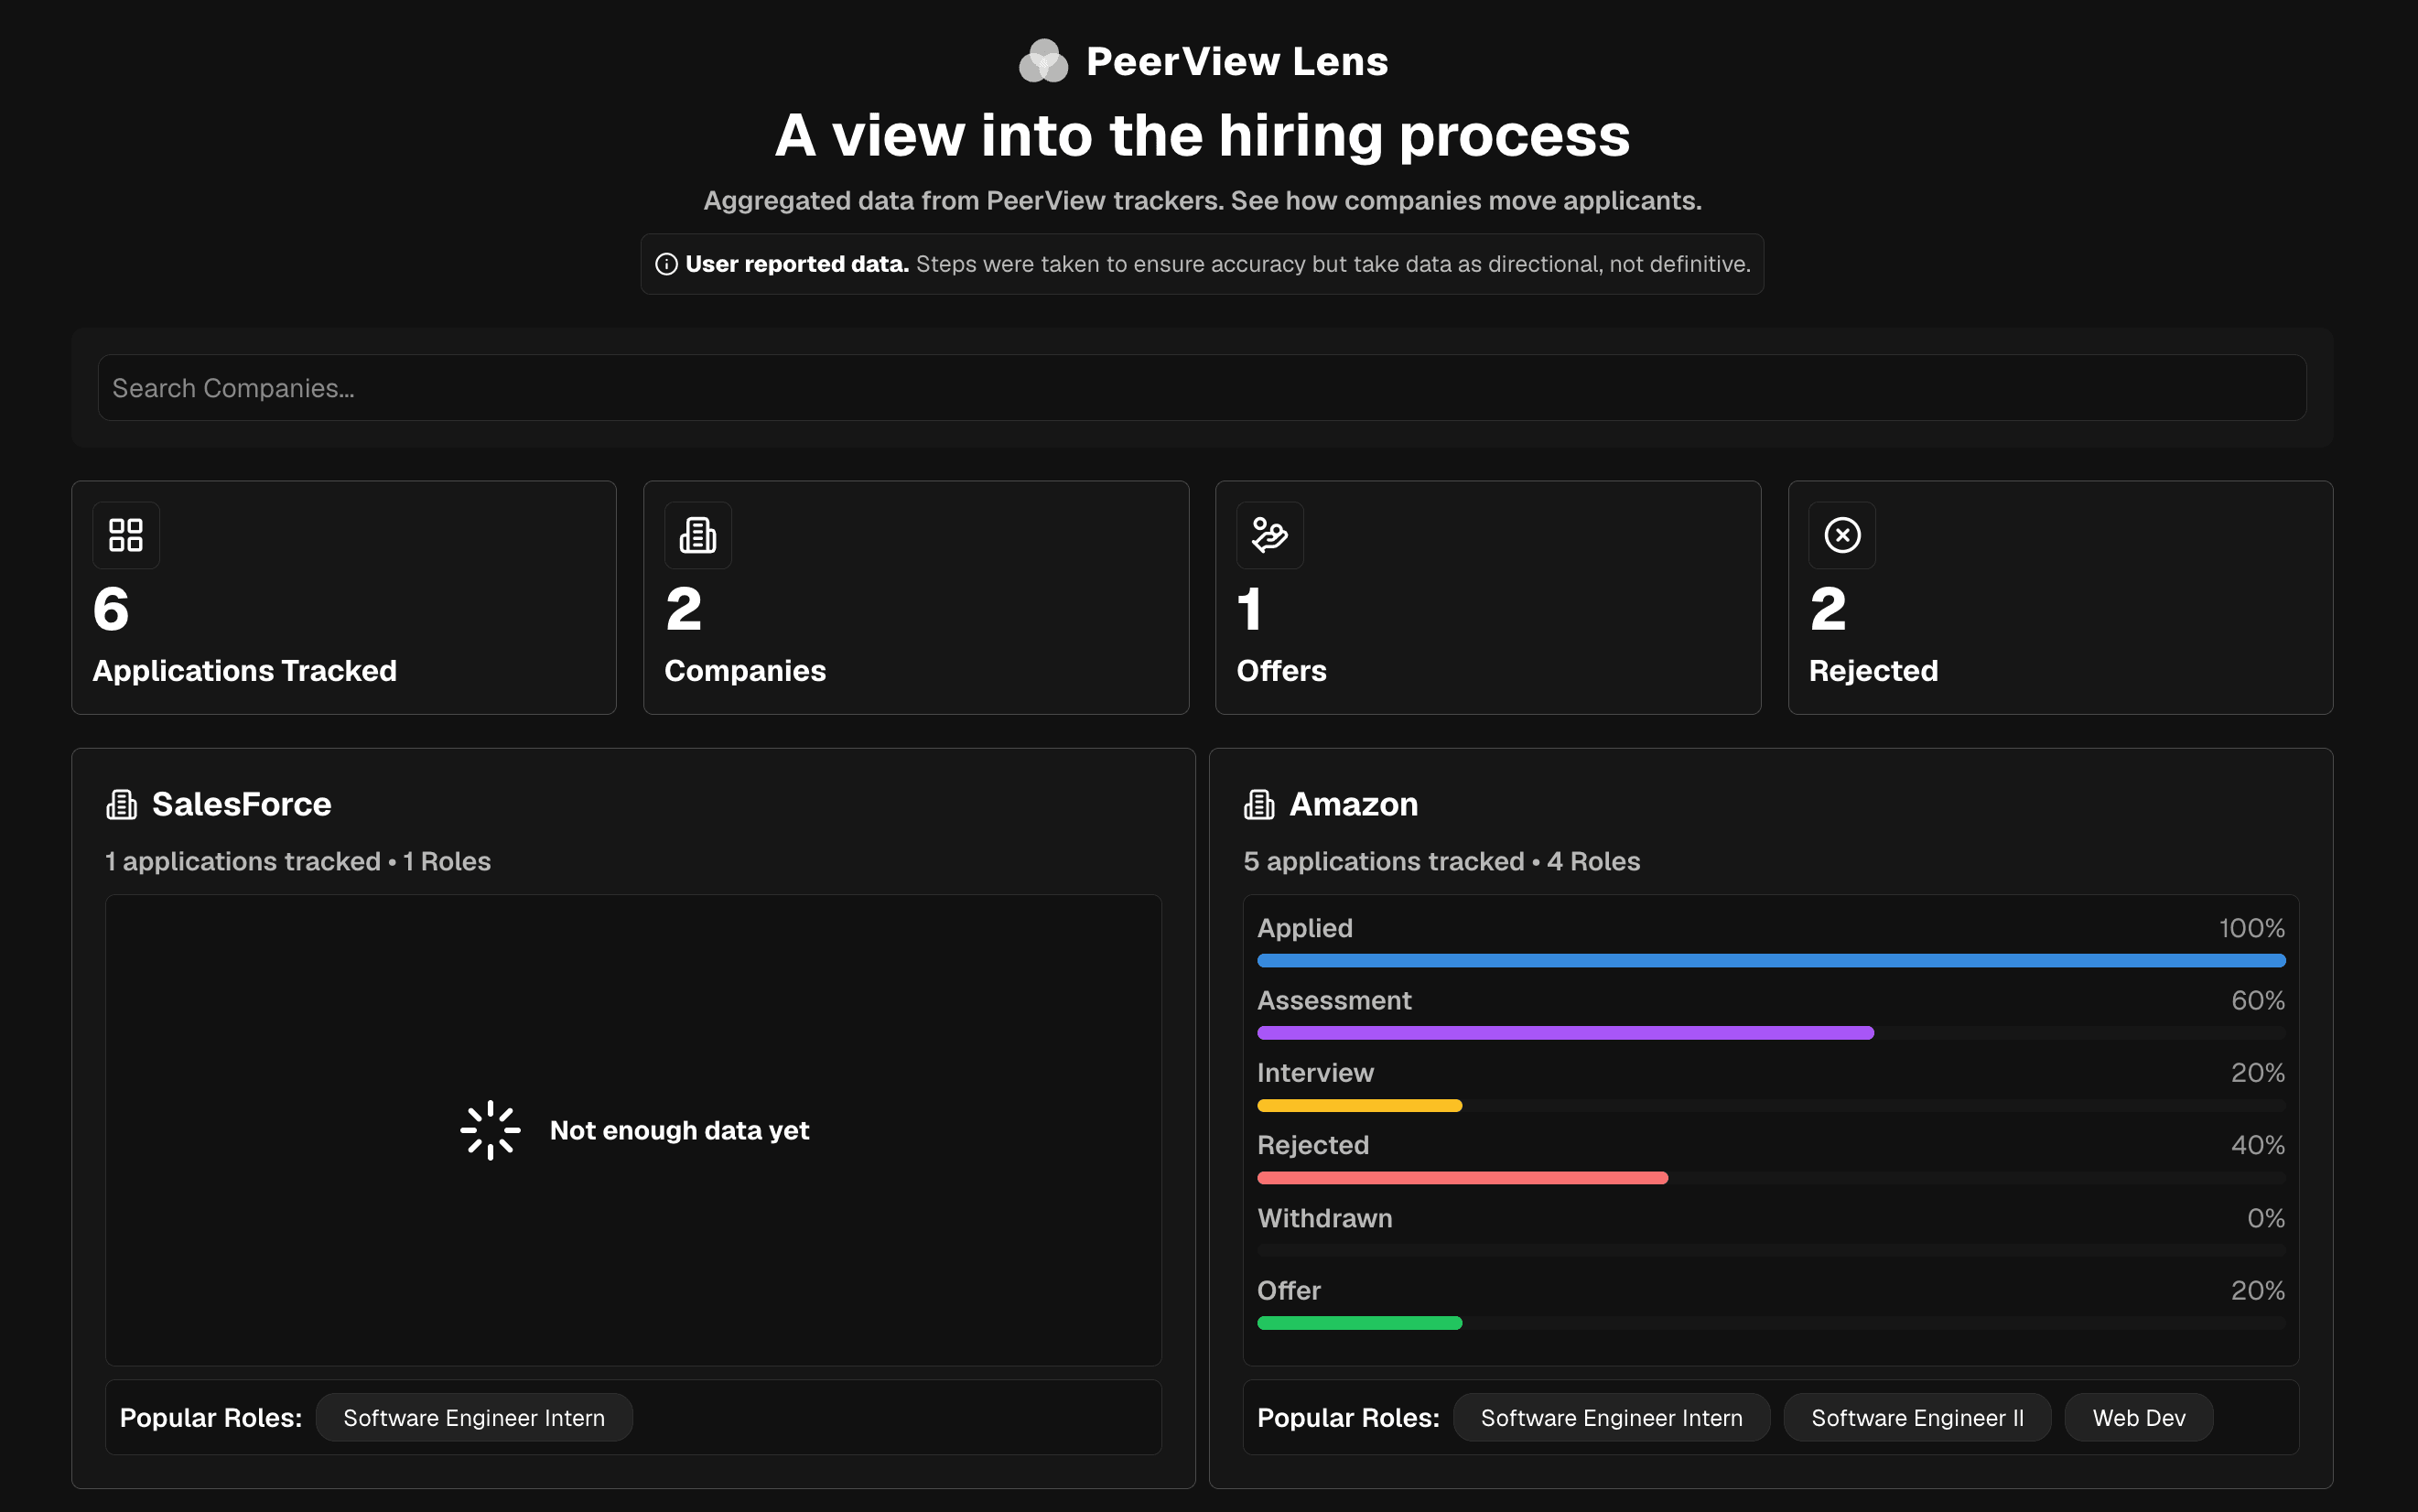Open the Rejected stat card

click(x=2060, y=598)
